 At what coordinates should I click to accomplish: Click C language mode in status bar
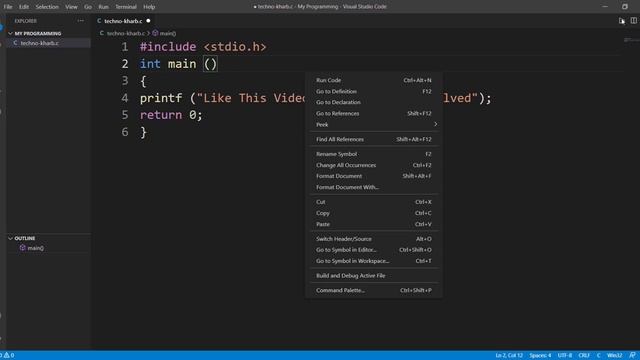coord(598,355)
